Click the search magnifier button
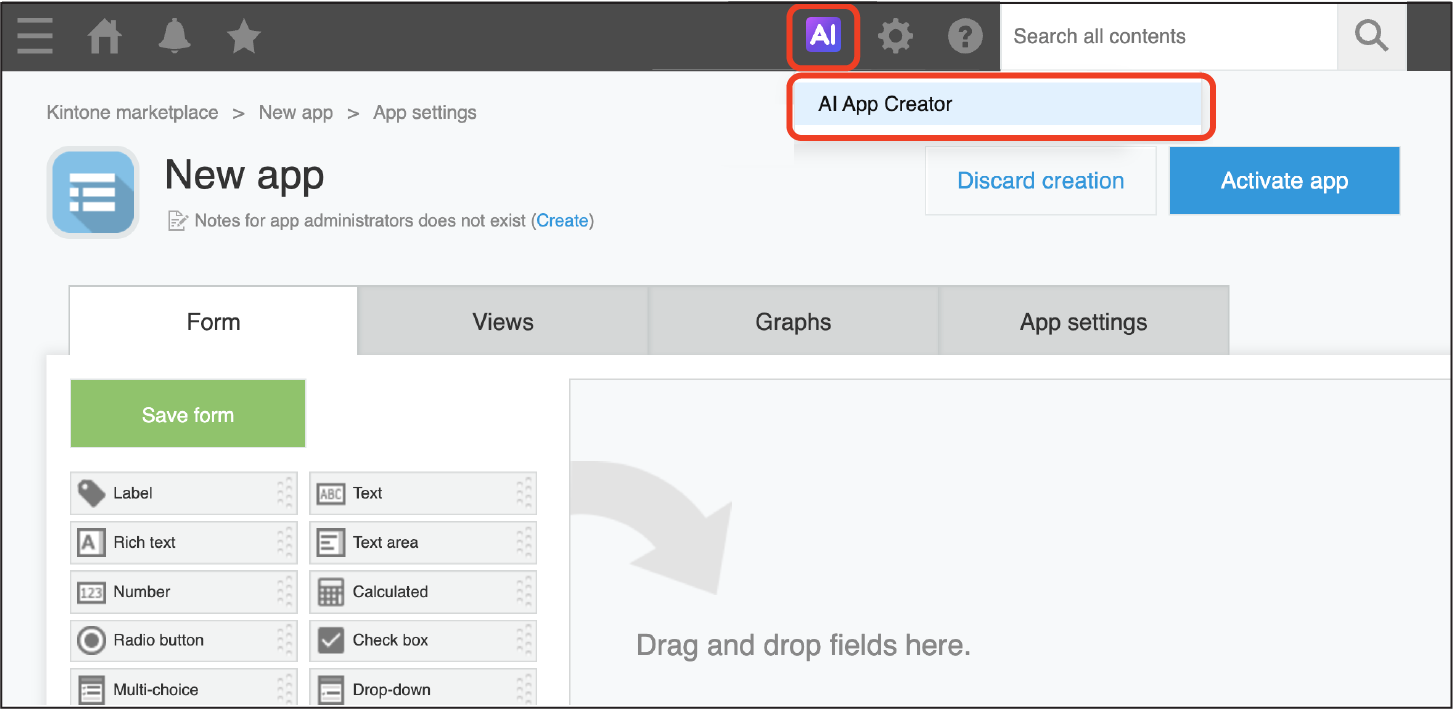Image resolution: width=1454 pixels, height=710 pixels. (x=1371, y=37)
